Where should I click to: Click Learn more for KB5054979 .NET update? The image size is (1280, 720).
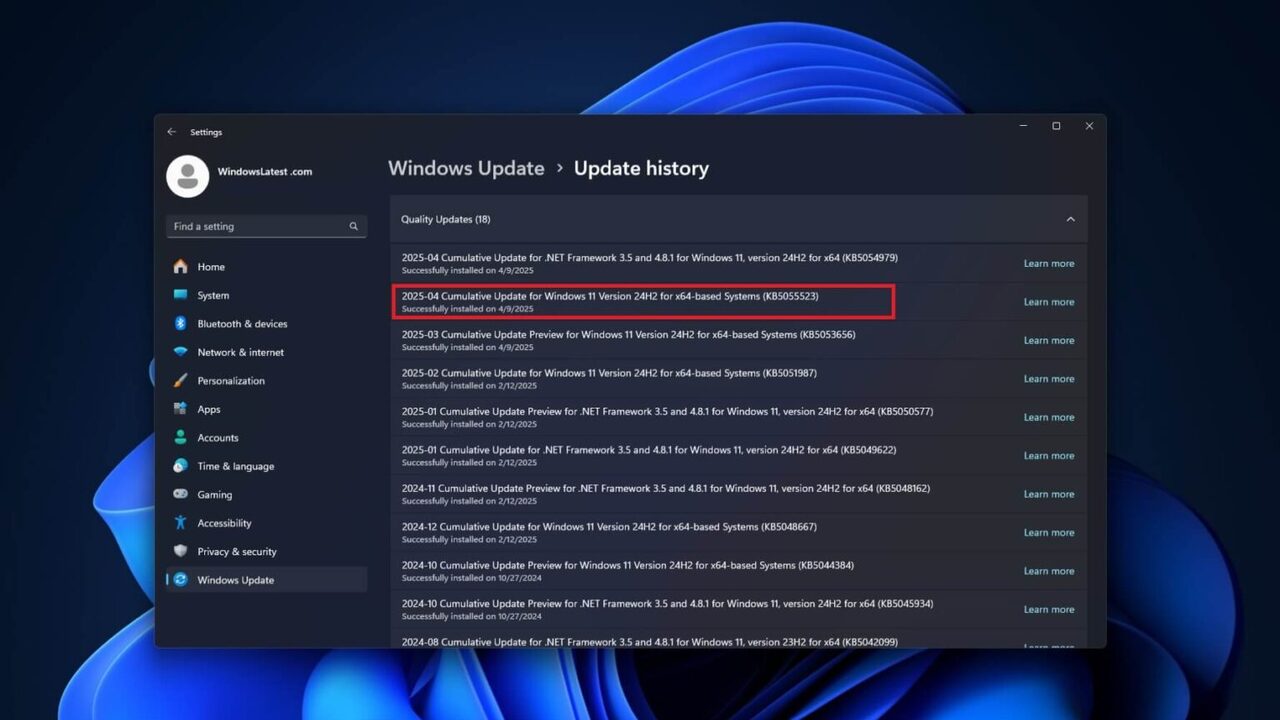[x=1048, y=263]
